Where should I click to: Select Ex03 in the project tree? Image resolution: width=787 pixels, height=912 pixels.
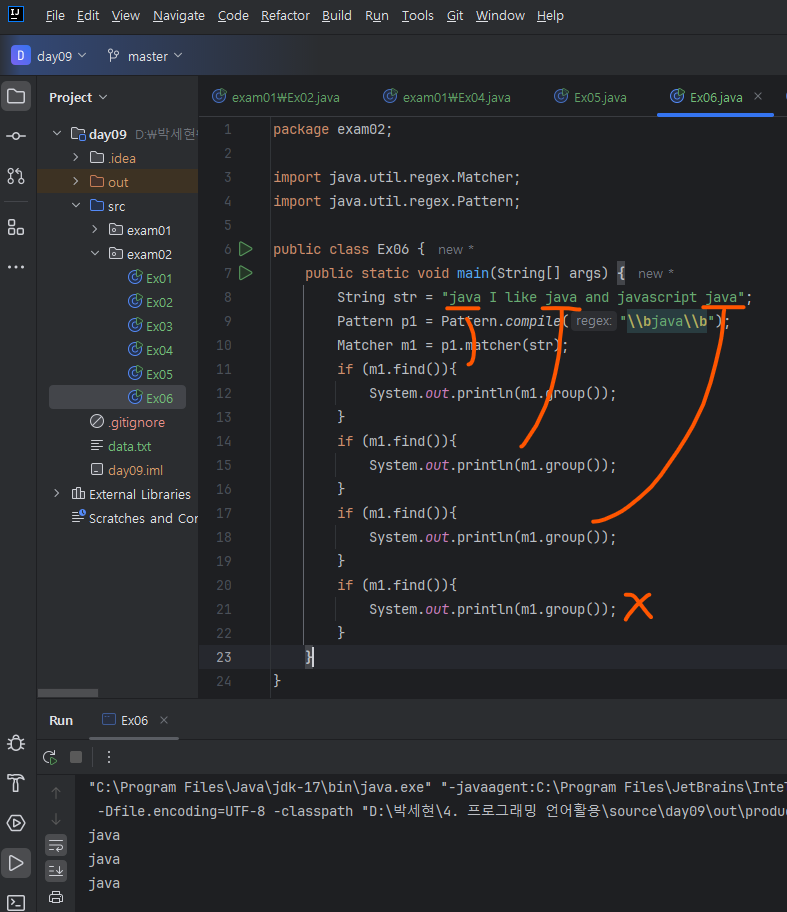(159, 326)
